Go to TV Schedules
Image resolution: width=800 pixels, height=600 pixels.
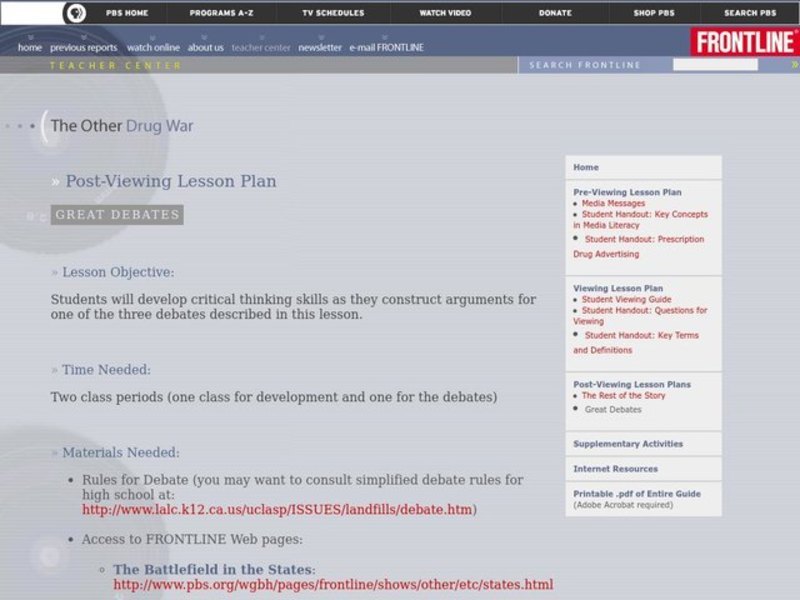click(x=333, y=13)
